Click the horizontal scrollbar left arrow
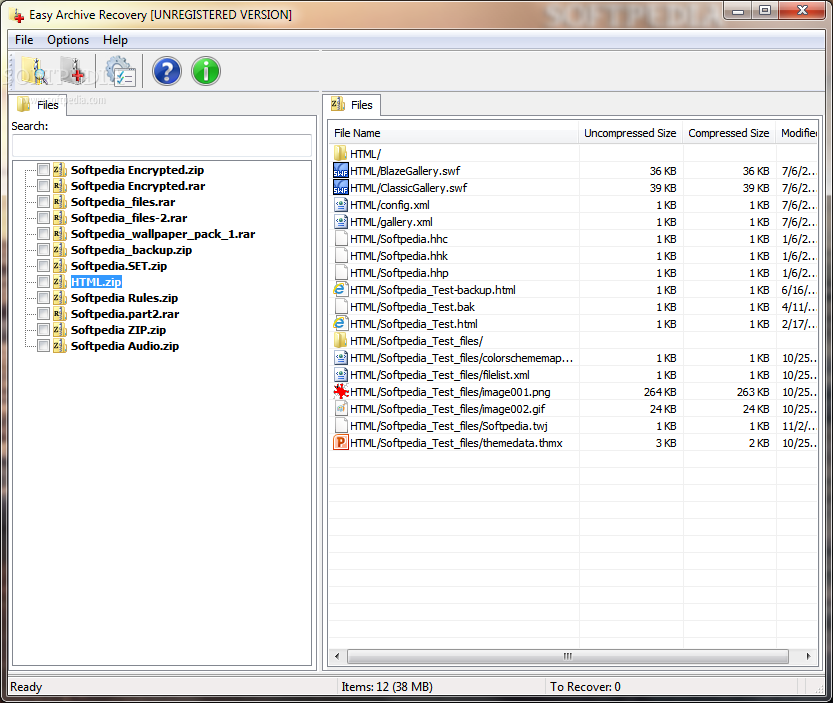833x703 pixels. [337, 656]
